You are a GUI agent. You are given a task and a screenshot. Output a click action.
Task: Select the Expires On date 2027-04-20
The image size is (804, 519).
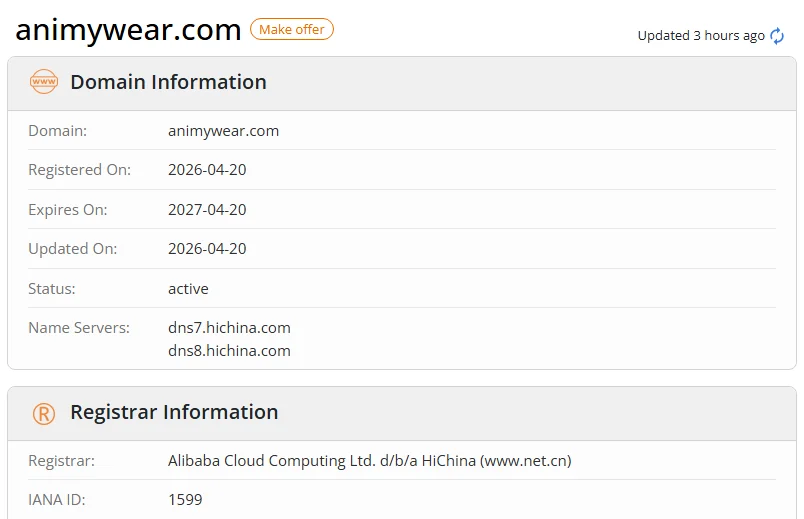(207, 210)
